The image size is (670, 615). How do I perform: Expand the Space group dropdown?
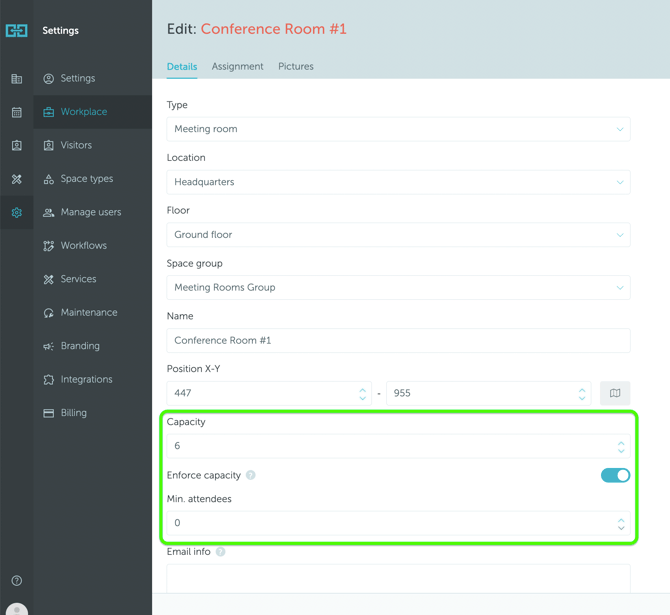[x=398, y=287]
